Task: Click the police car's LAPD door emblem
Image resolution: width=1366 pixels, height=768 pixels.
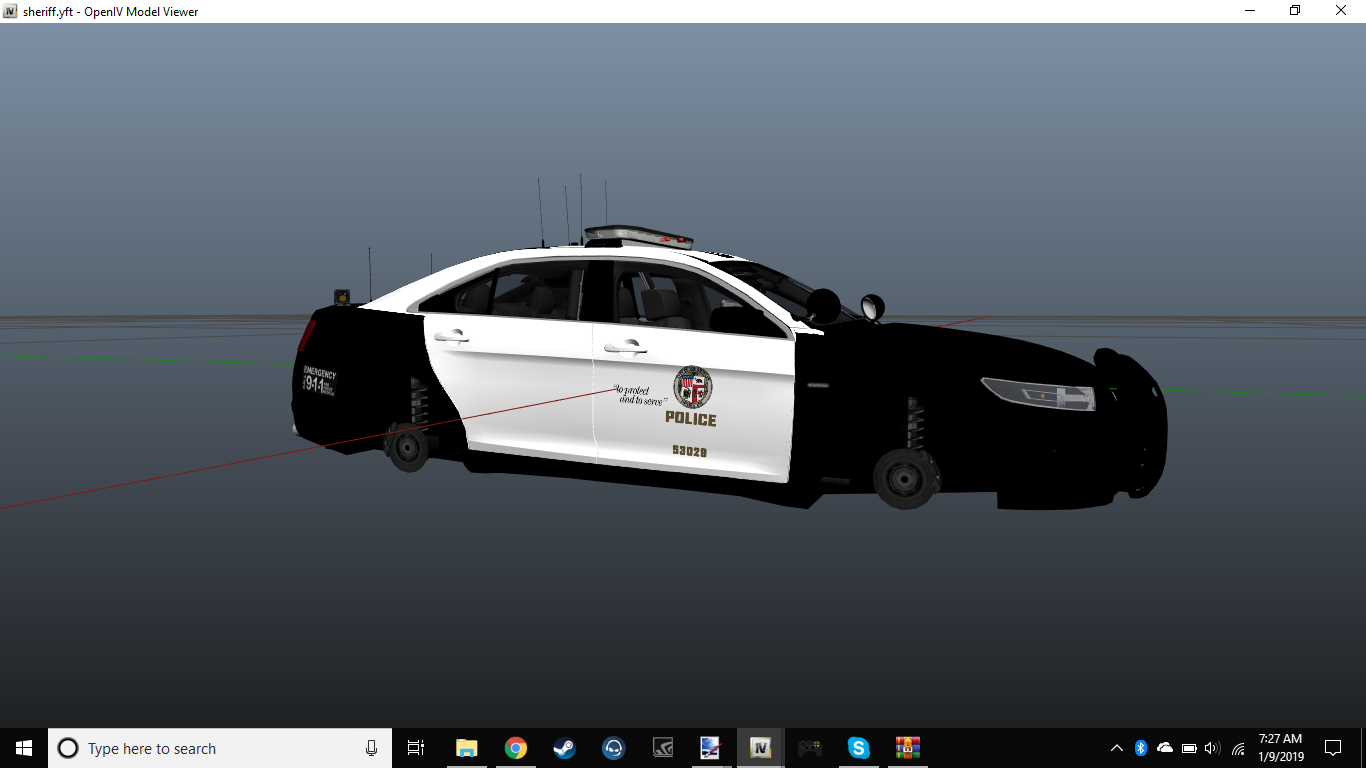Action: pyautogui.click(x=692, y=387)
